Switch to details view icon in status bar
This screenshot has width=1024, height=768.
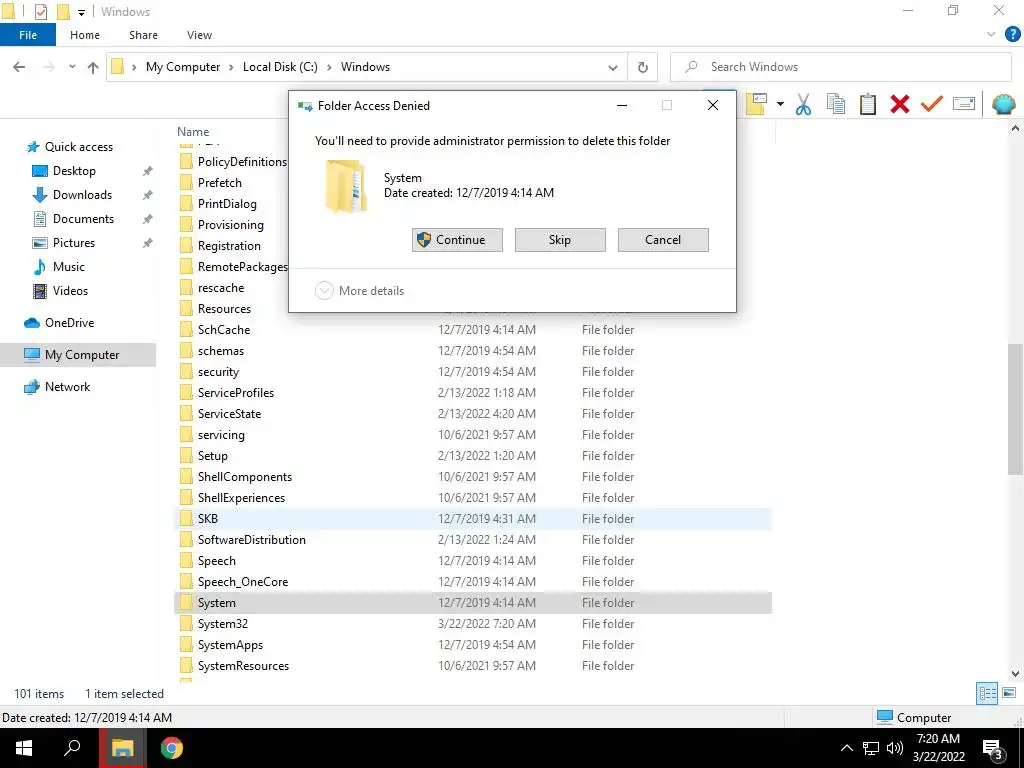[987, 694]
